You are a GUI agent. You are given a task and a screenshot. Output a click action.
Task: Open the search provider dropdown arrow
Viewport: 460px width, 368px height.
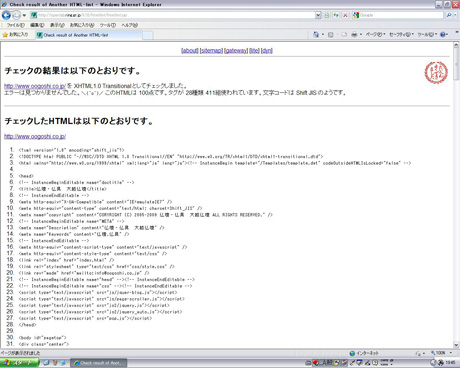coord(455,15)
